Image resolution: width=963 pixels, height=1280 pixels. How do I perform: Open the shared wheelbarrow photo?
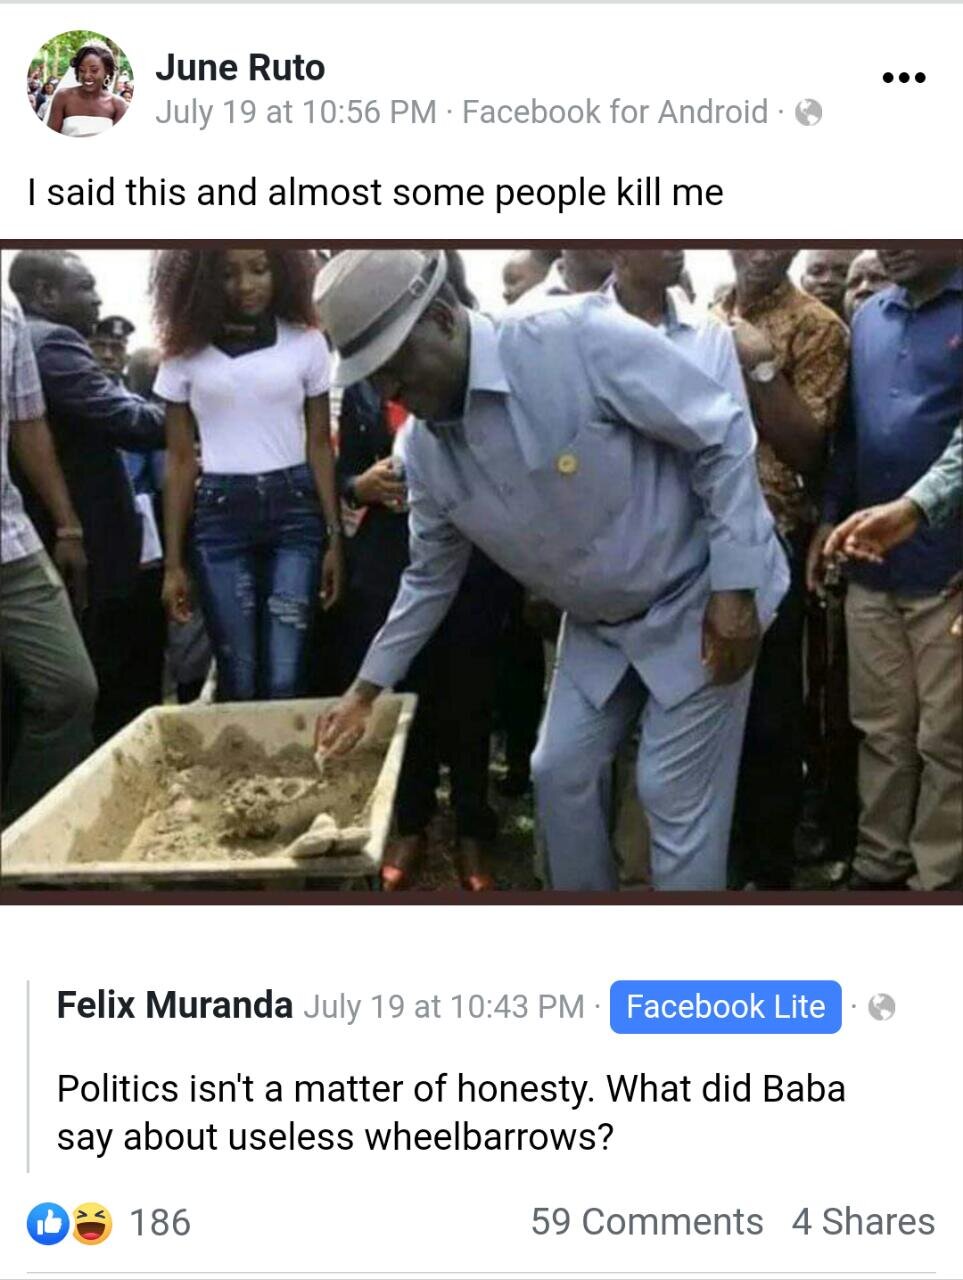pos(481,572)
